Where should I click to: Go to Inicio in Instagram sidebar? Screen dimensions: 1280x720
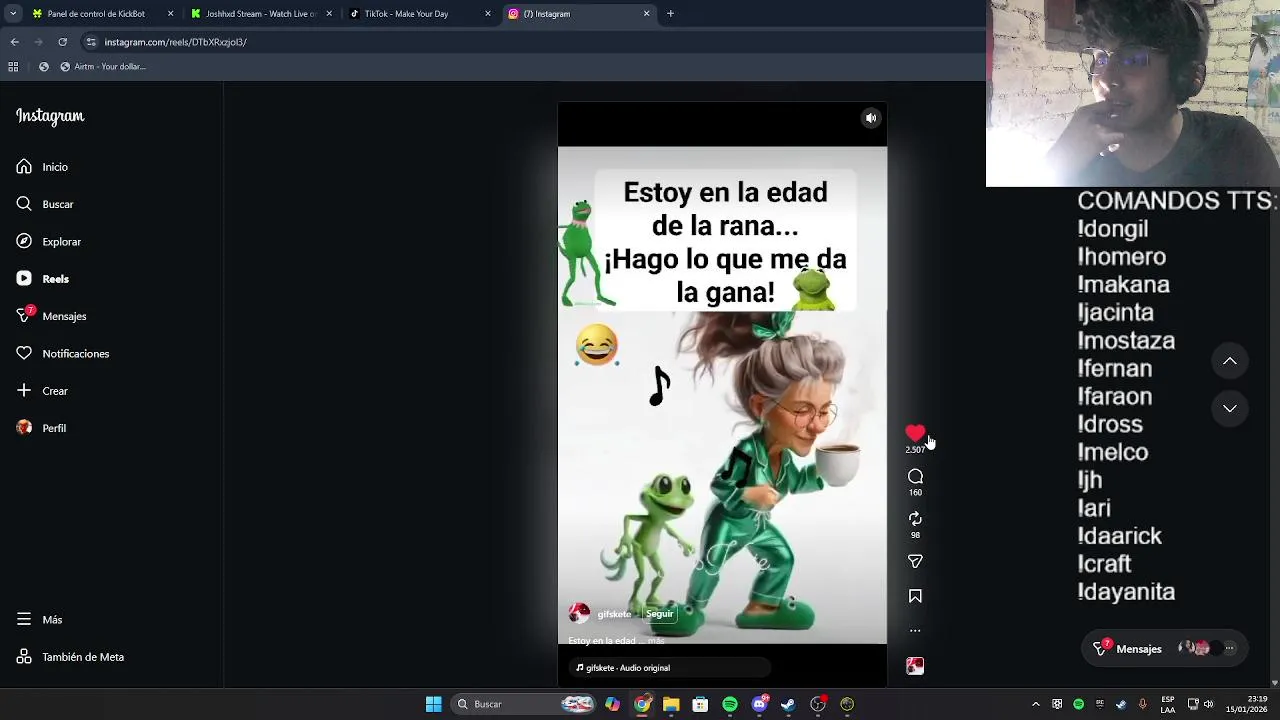pyautogui.click(x=42, y=167)
